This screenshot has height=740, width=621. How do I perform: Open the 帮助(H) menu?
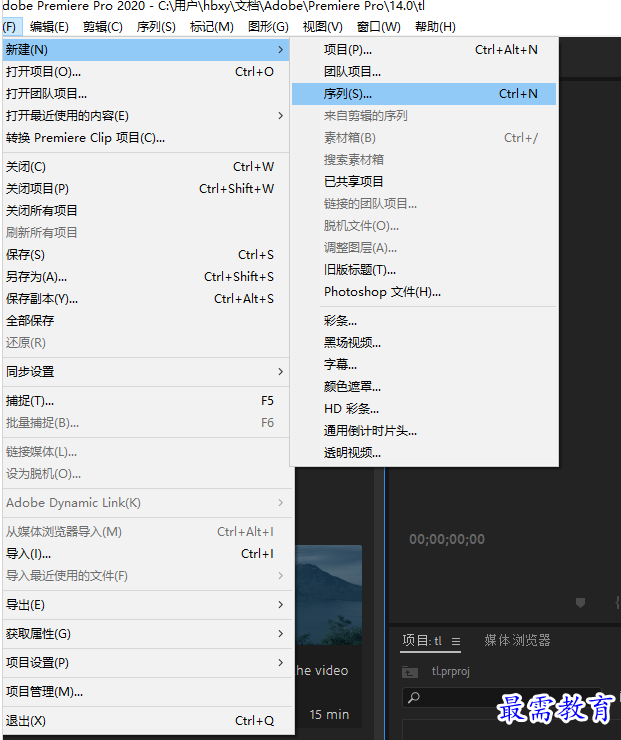tap(435, 27)
